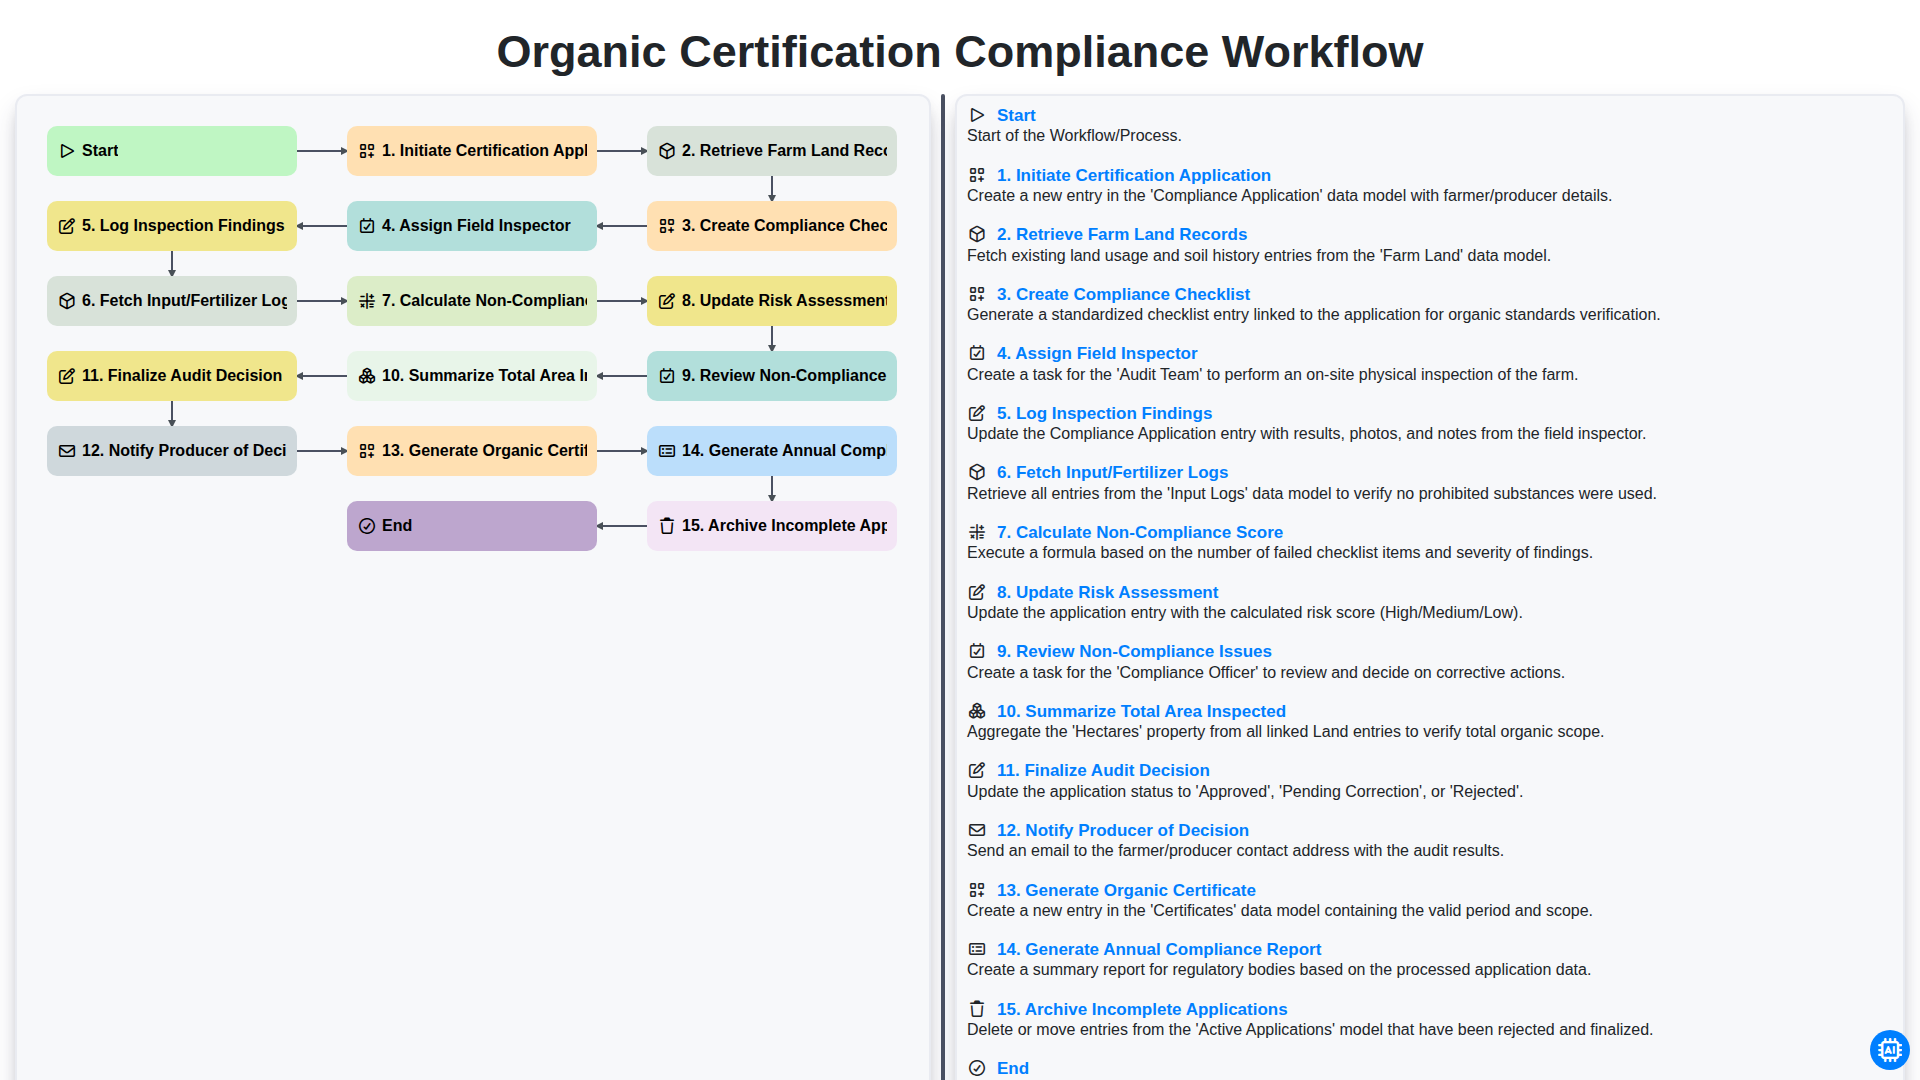The height and width of the screenshot is (1080, 1920).
Task: Open the 13. Generate Organic Certificate link
Action: coord(1126,890)
